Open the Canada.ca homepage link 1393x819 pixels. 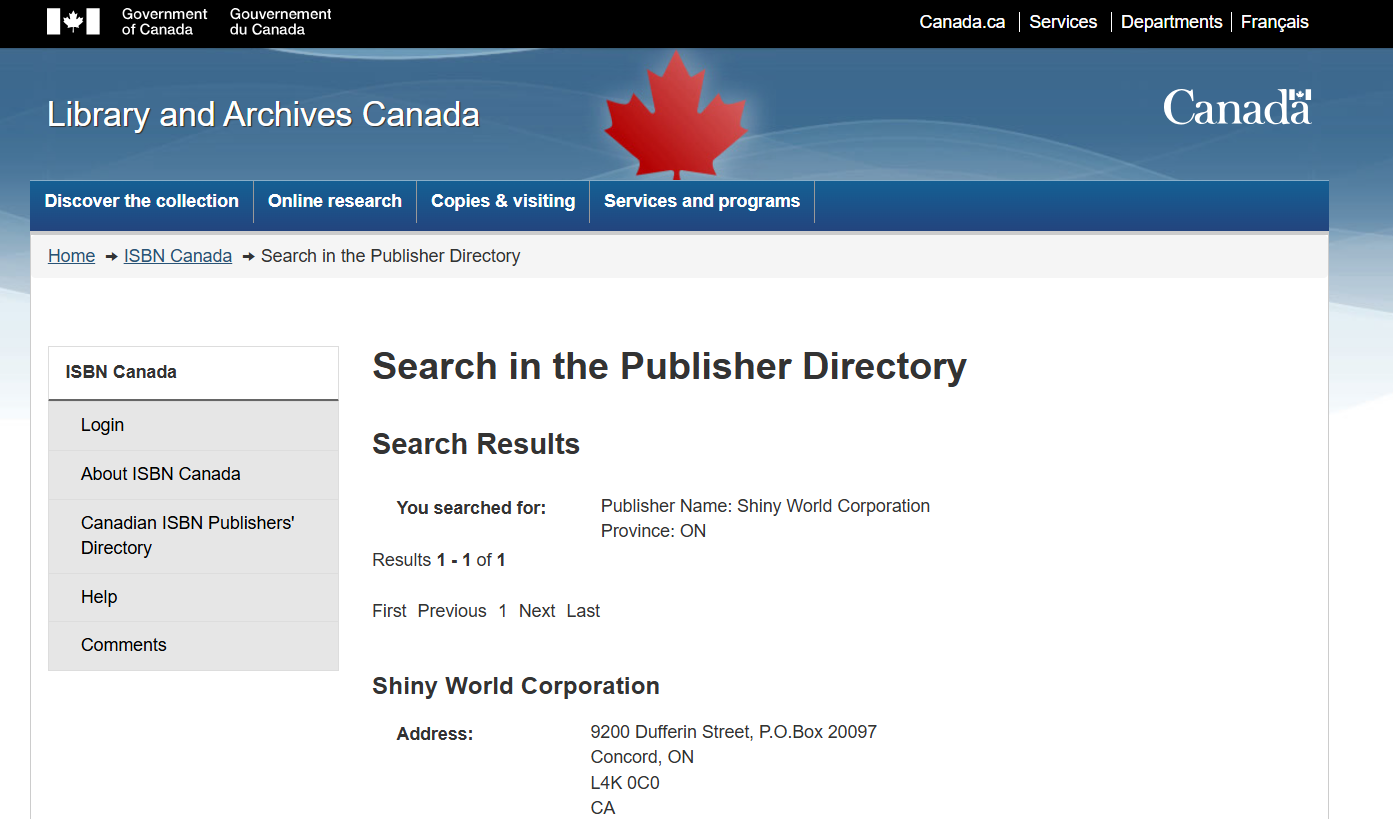click(x=960, y=21)
